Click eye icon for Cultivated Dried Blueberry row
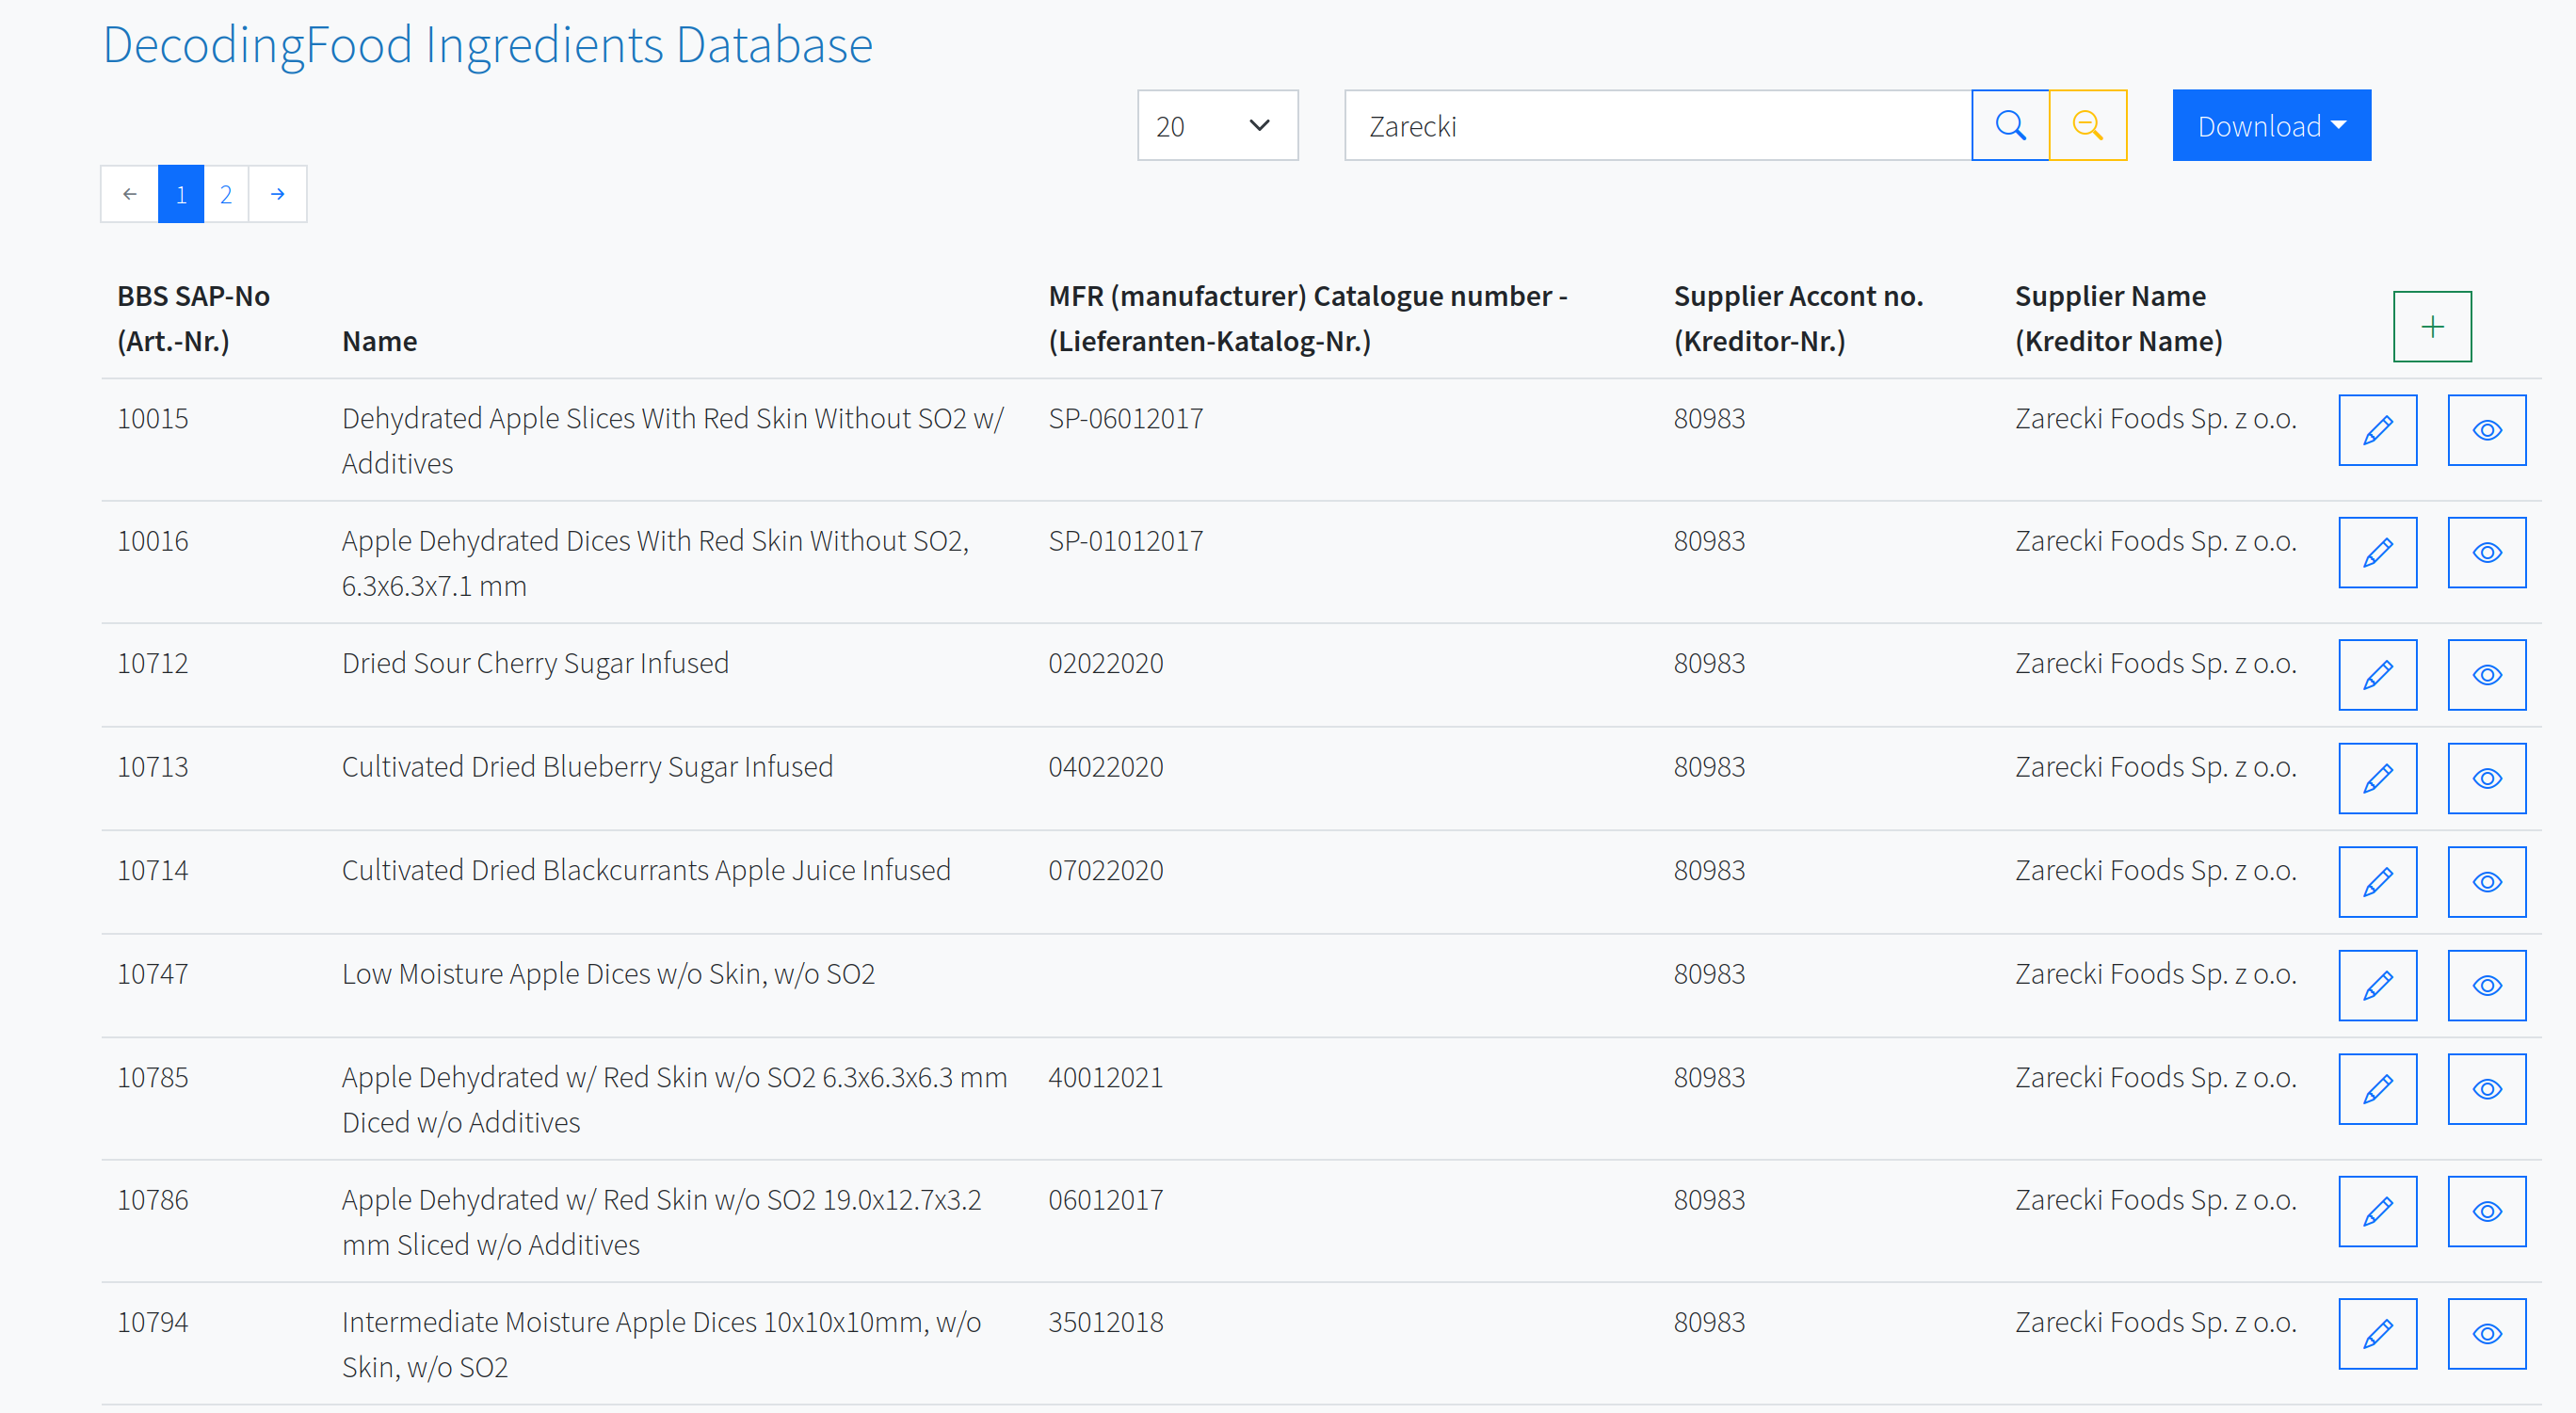This screenshot has width=2576, height=1413. pos(2485,778)
